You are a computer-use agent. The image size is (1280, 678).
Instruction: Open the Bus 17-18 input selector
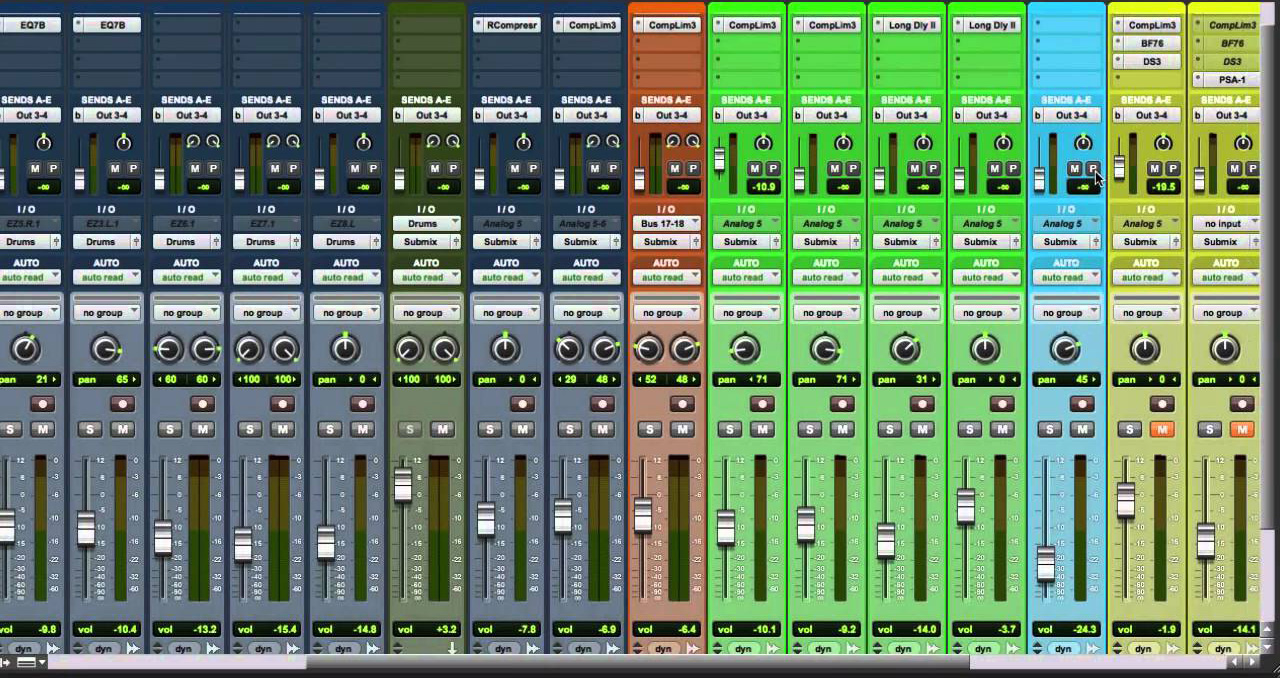tap(666, 222)
